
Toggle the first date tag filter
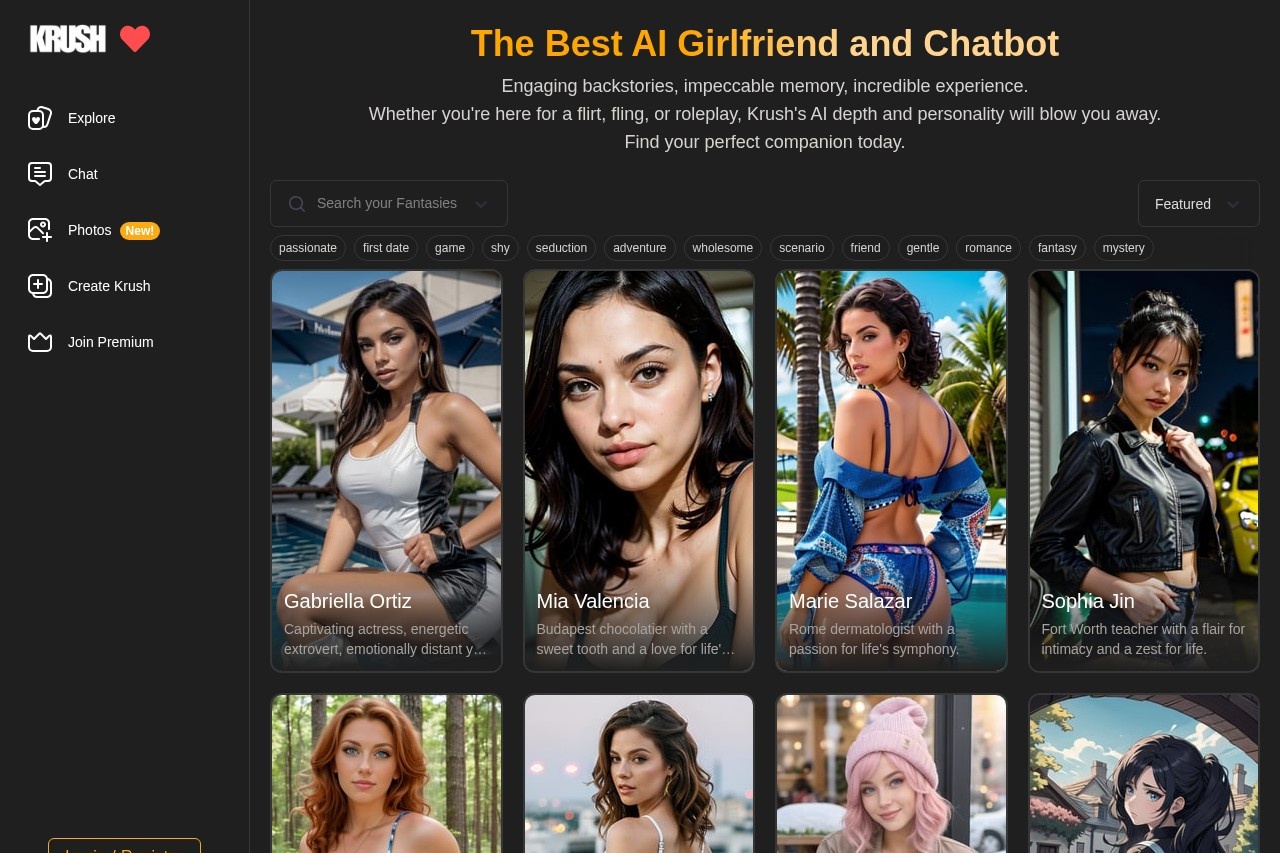(386, 248)
